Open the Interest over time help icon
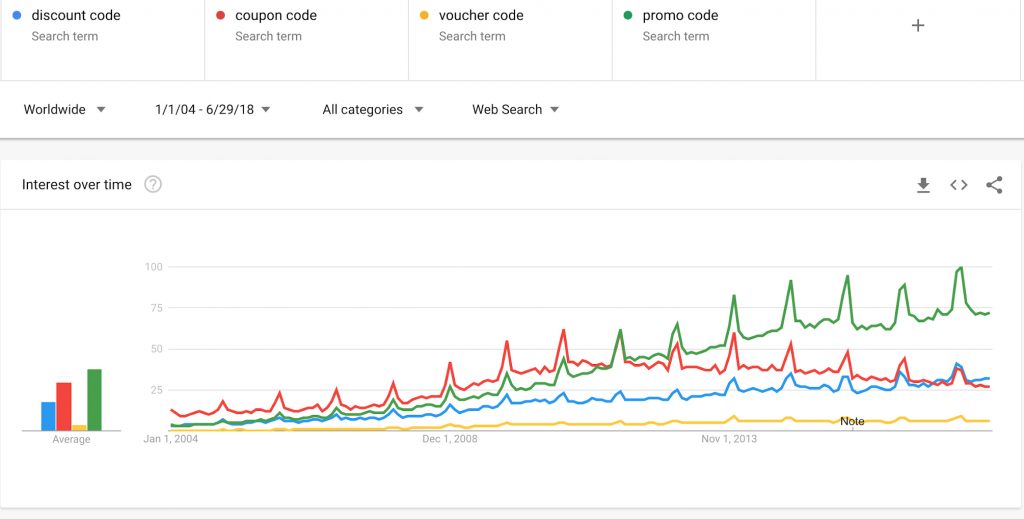This screenshot has width=1024, height=519. (153, 185)
